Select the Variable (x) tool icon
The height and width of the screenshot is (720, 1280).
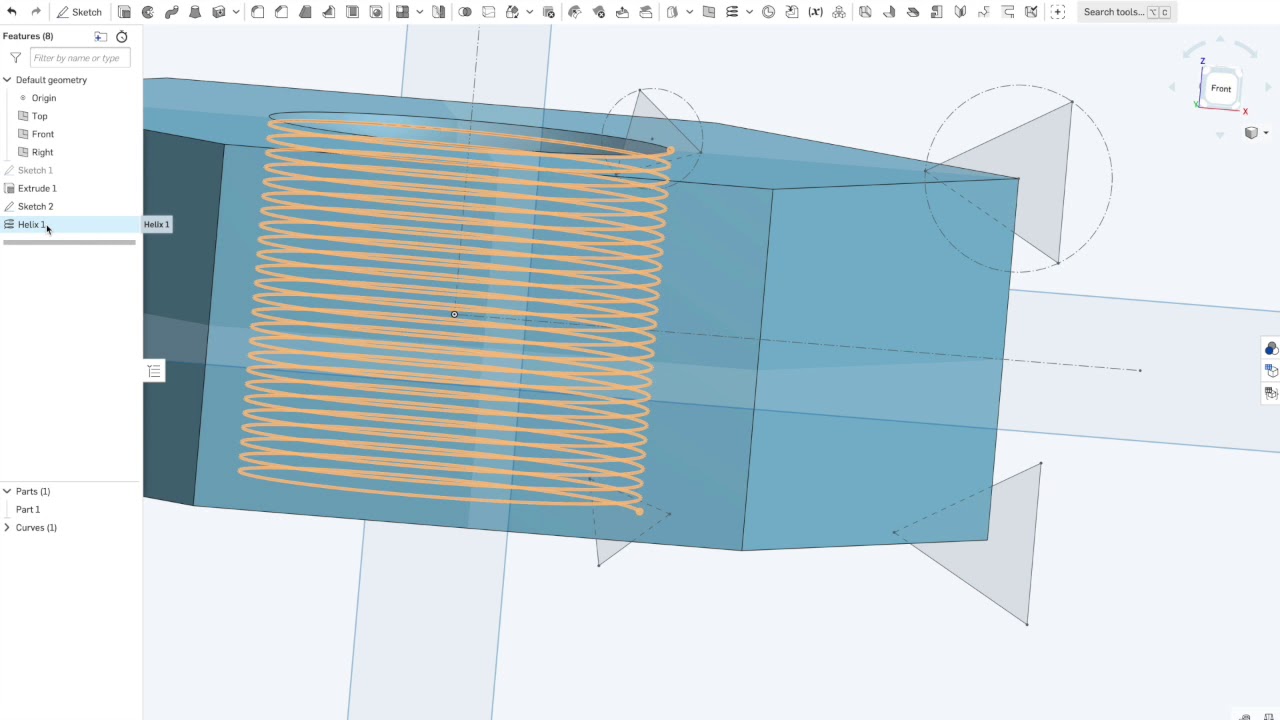pyautogui.click(x=815, y=12)
